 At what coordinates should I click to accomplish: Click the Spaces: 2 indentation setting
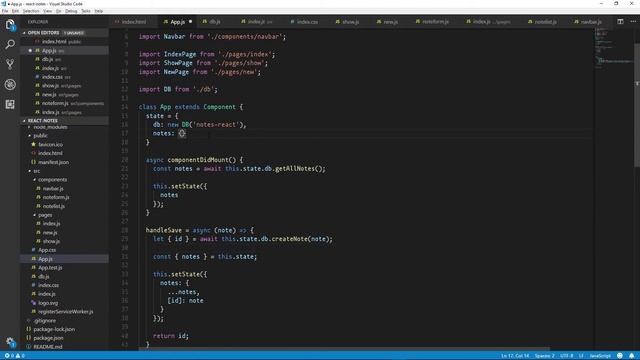(x=544, y=356)
